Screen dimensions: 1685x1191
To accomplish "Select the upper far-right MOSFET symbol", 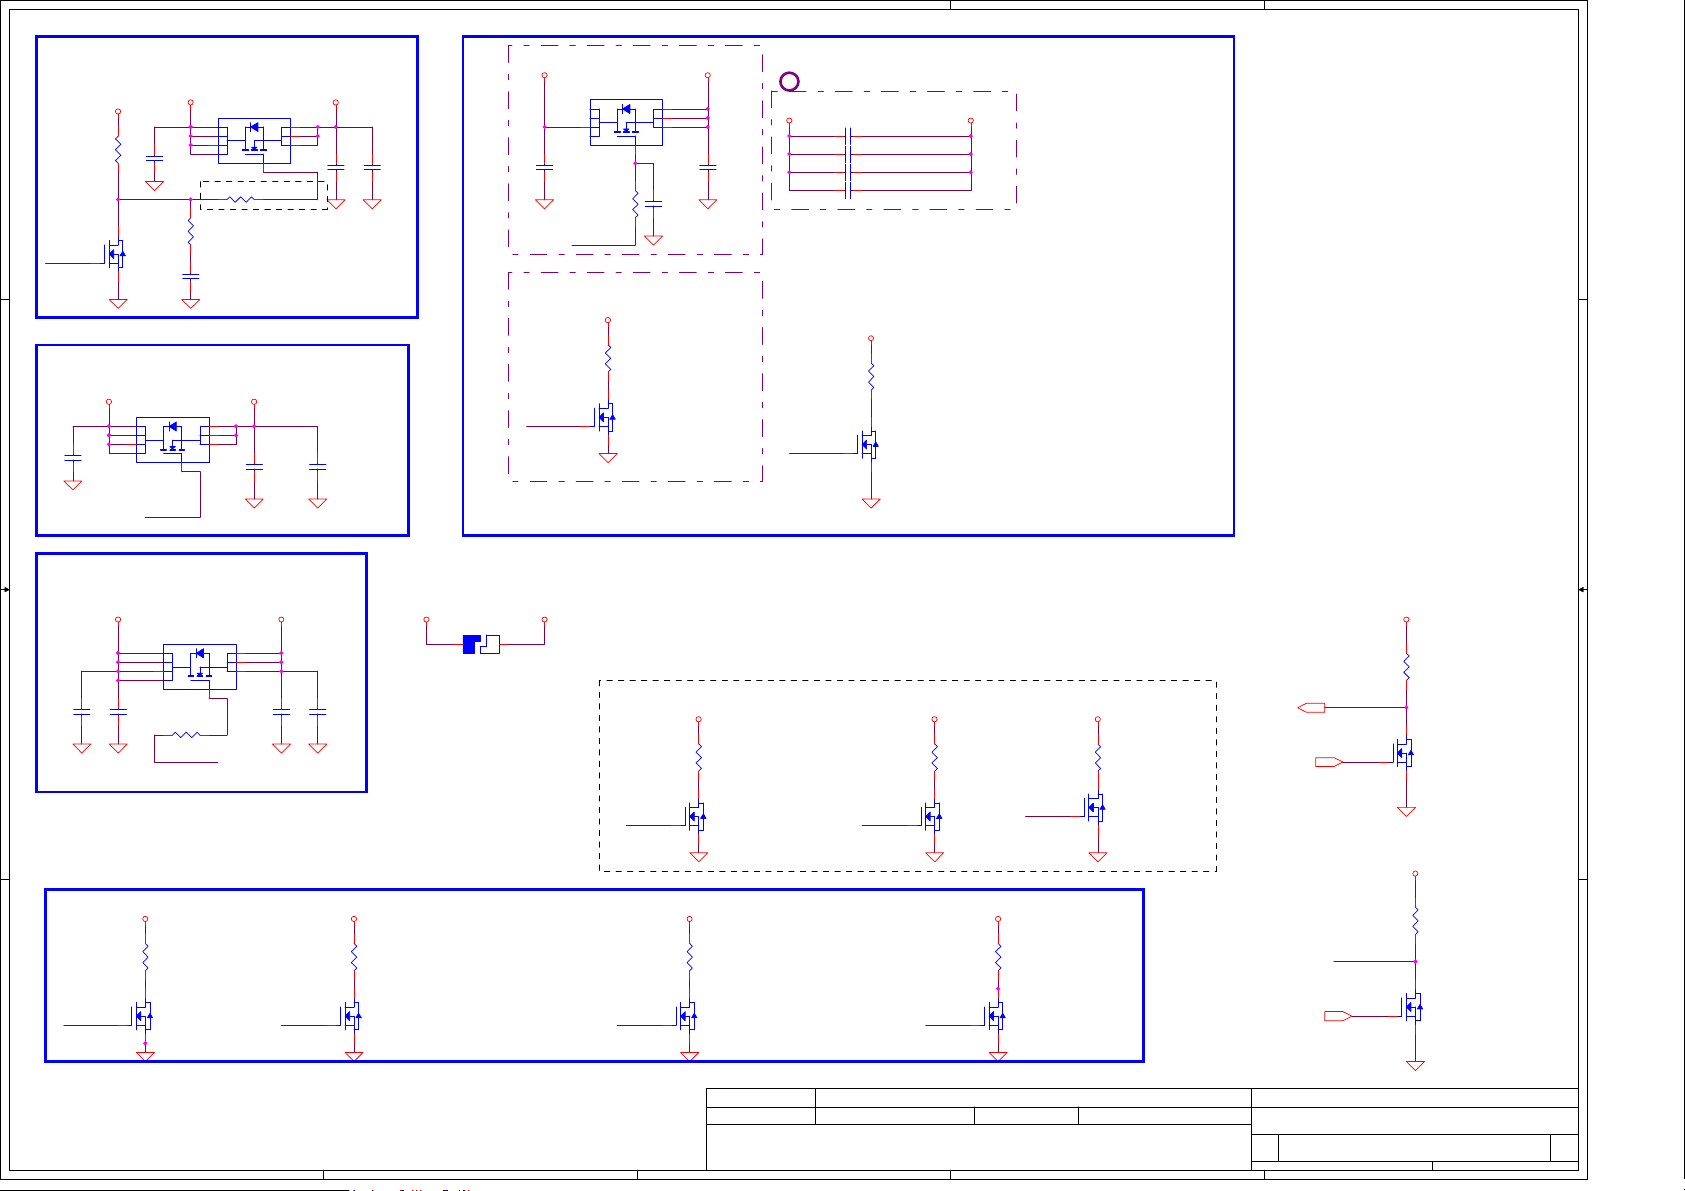I will [1404, 753].
